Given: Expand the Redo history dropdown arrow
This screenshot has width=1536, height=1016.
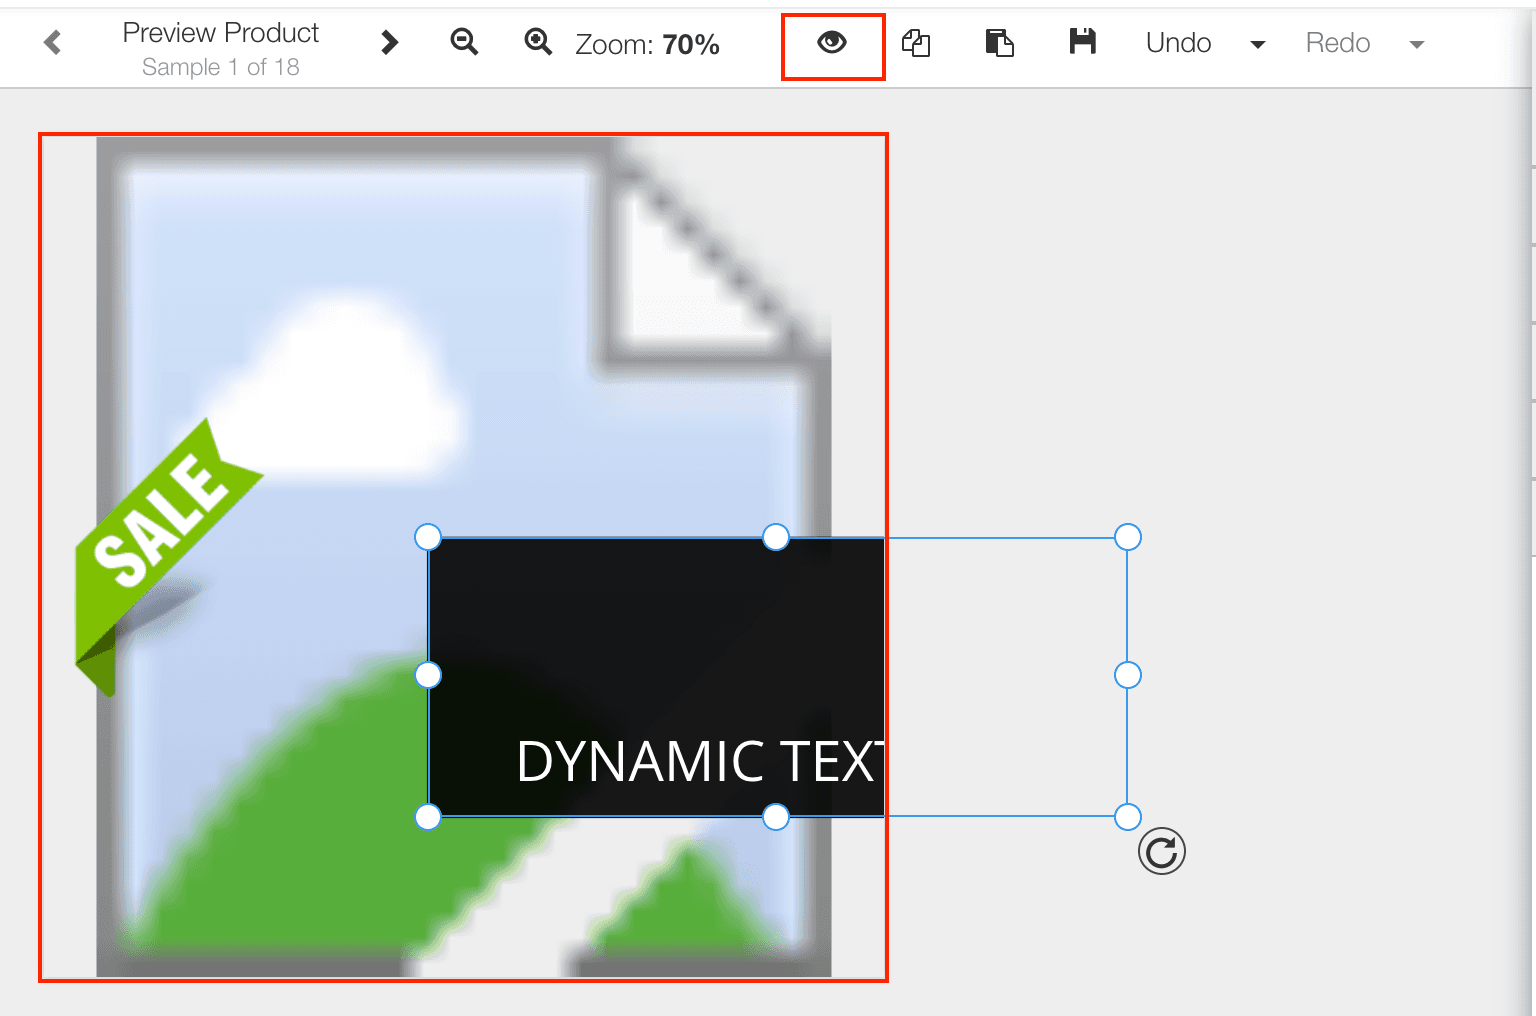Looking at the screenshot, I should (x=1416, y=45).
